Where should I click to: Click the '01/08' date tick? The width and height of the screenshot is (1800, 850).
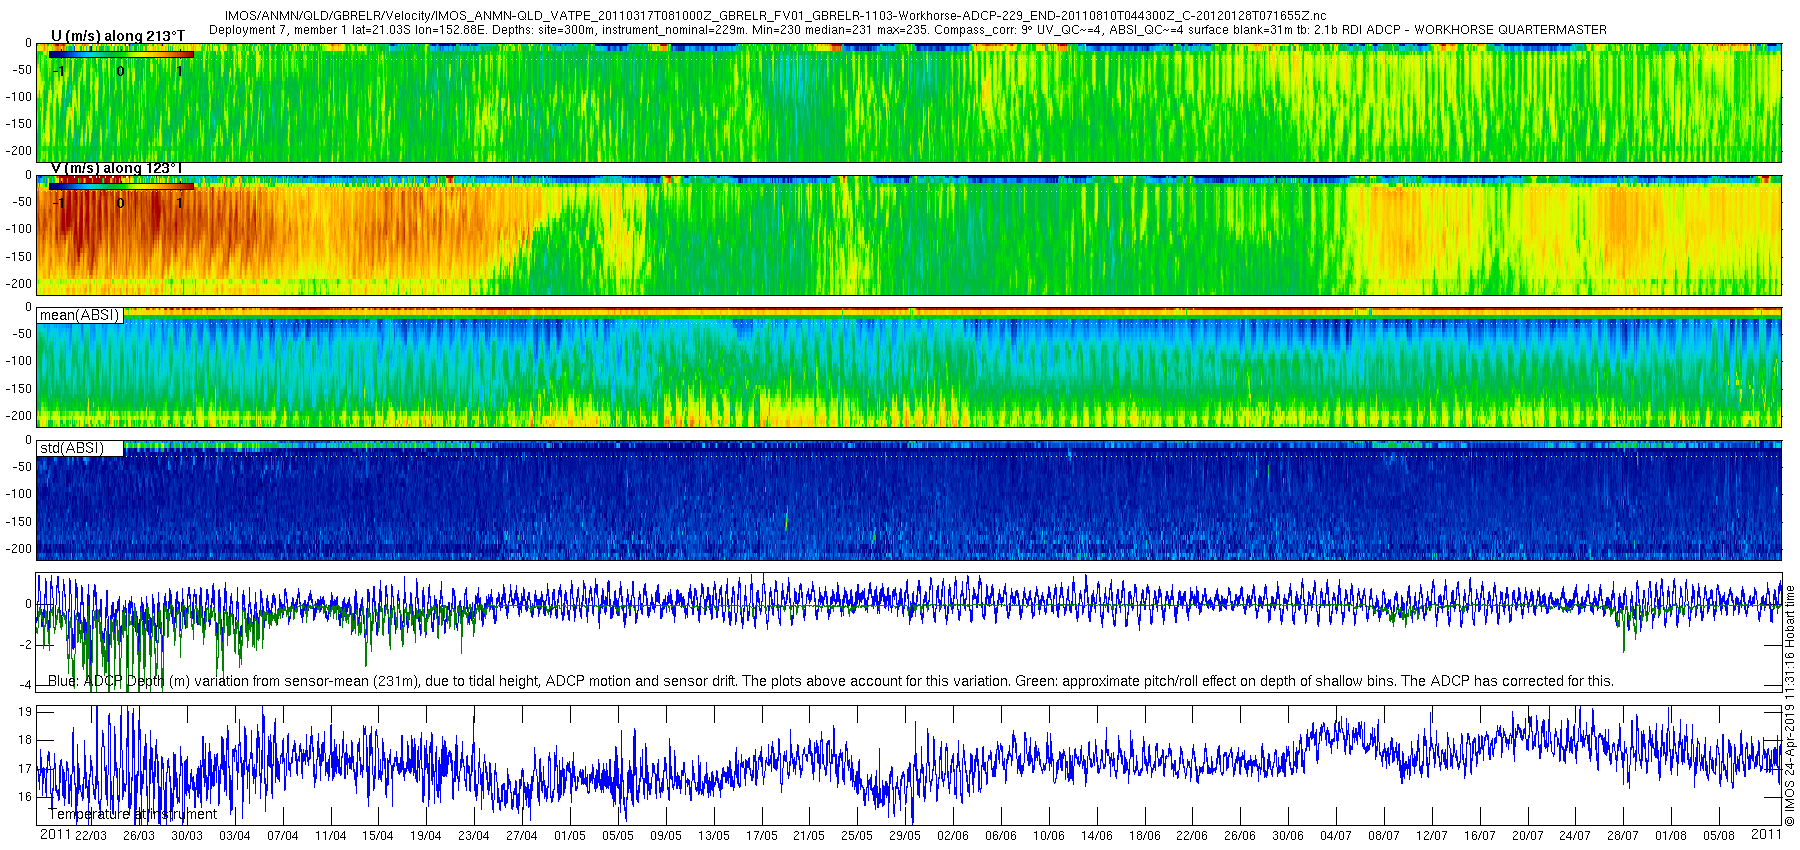click(1671, 836)
